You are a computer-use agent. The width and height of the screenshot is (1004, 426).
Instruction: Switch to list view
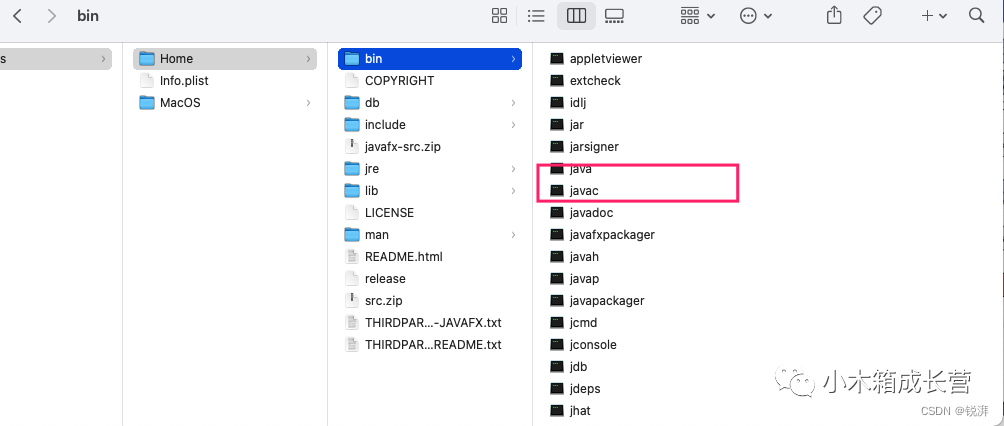[536, 16]
